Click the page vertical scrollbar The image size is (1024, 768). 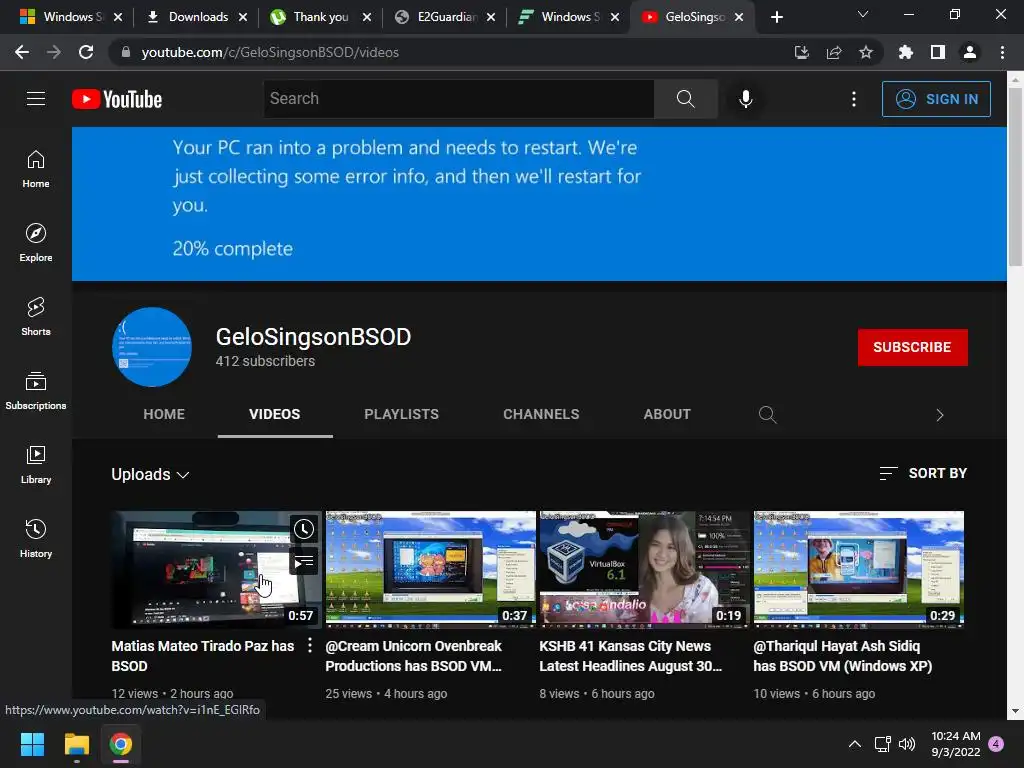click(1015, 176)
